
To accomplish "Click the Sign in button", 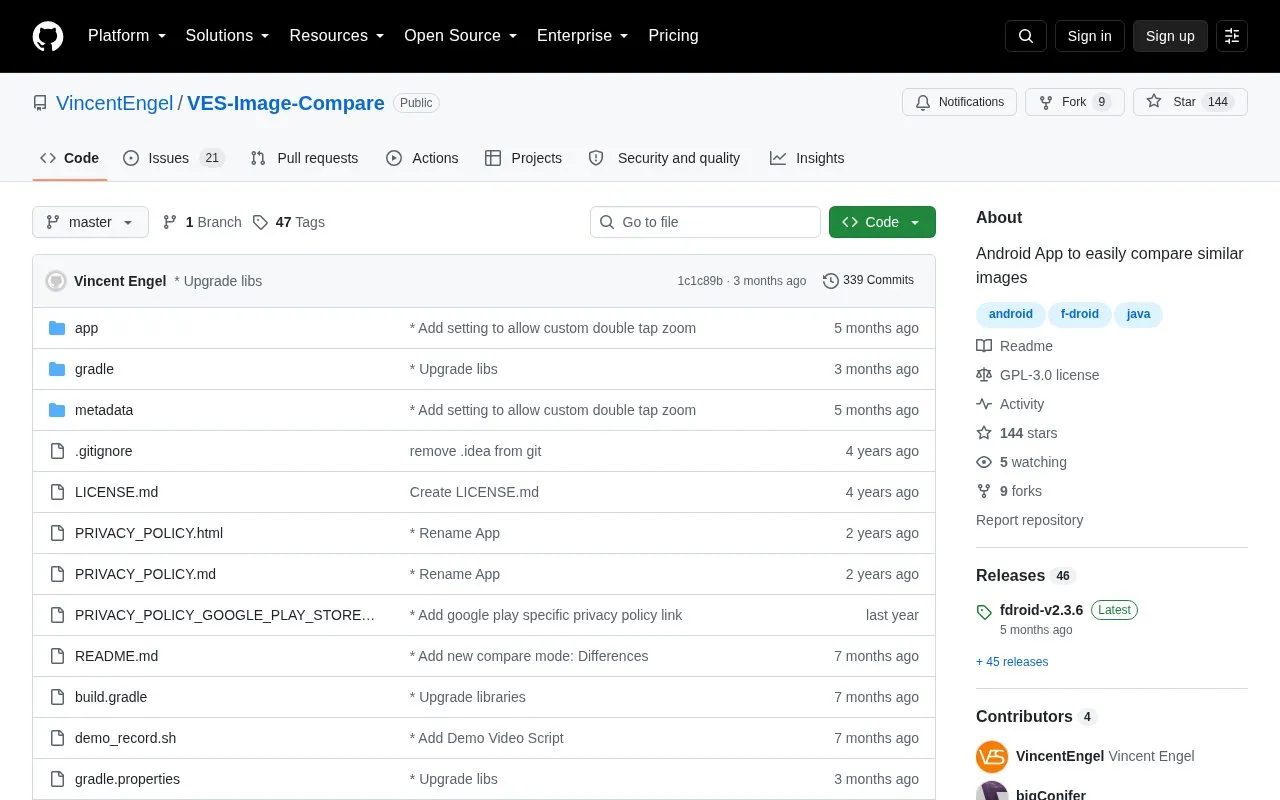I will [x=1089, y=36].
